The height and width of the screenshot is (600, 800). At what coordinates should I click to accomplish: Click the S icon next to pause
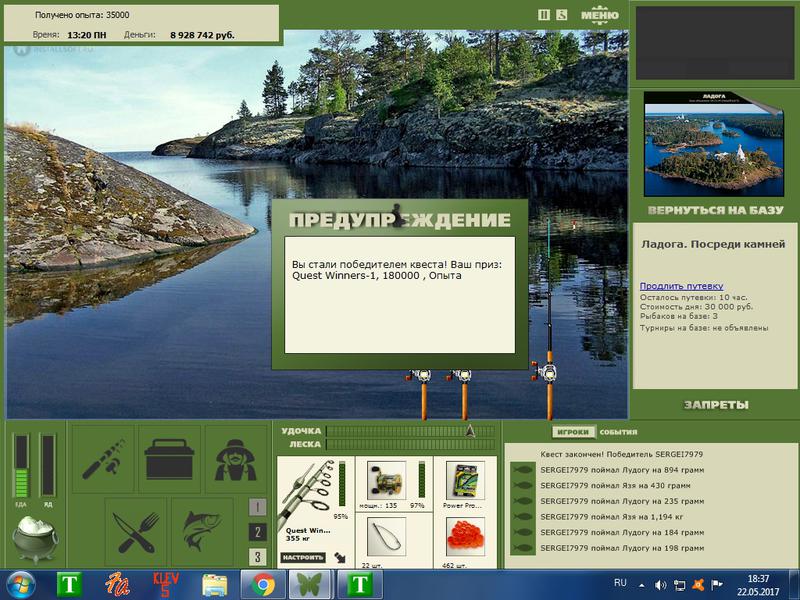pos(561,15)
